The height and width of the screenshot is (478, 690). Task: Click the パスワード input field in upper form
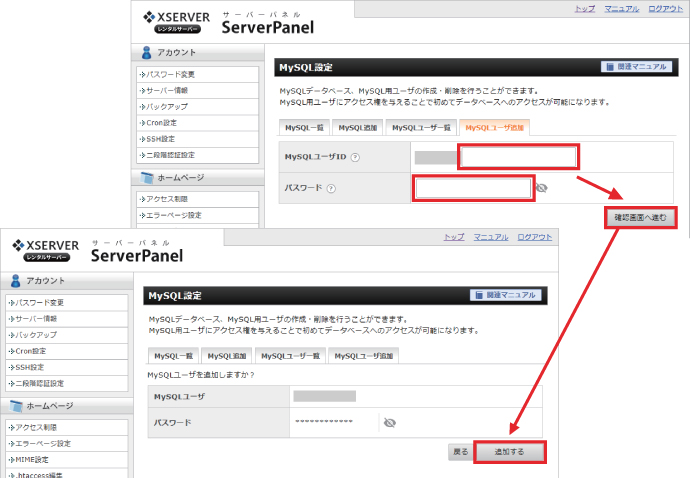472,187
